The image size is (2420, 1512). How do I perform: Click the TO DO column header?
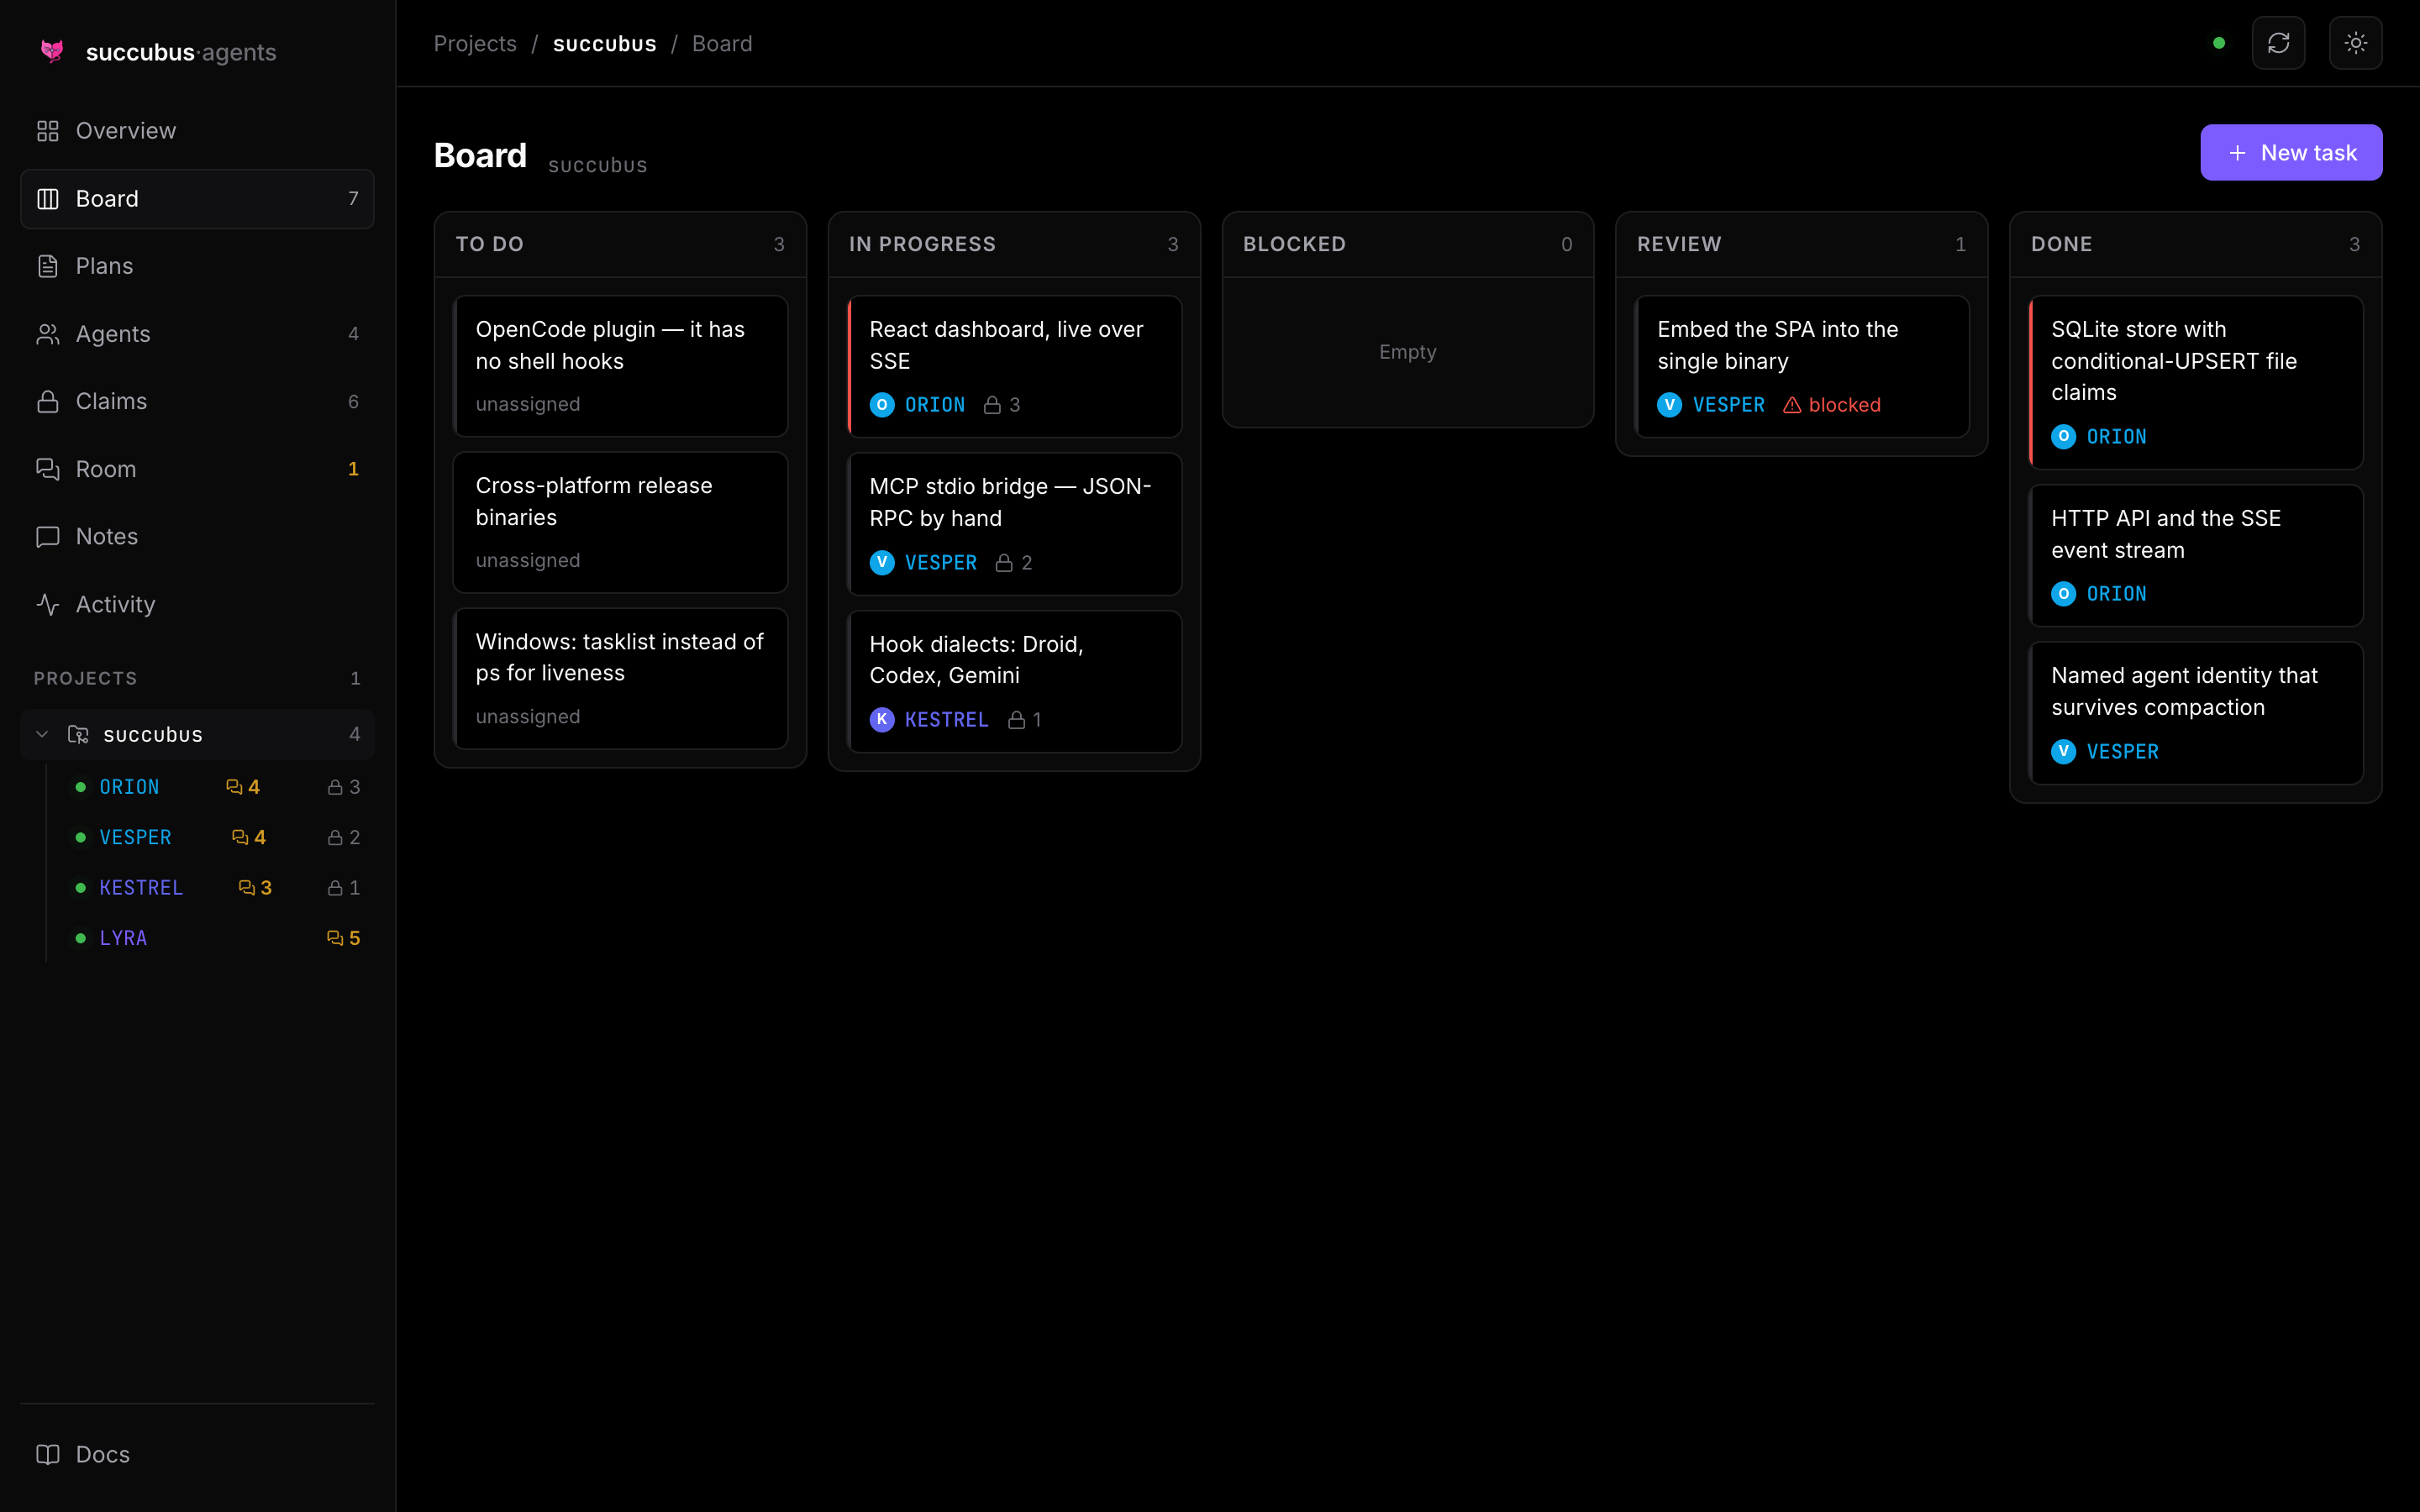tap(620, 244)
